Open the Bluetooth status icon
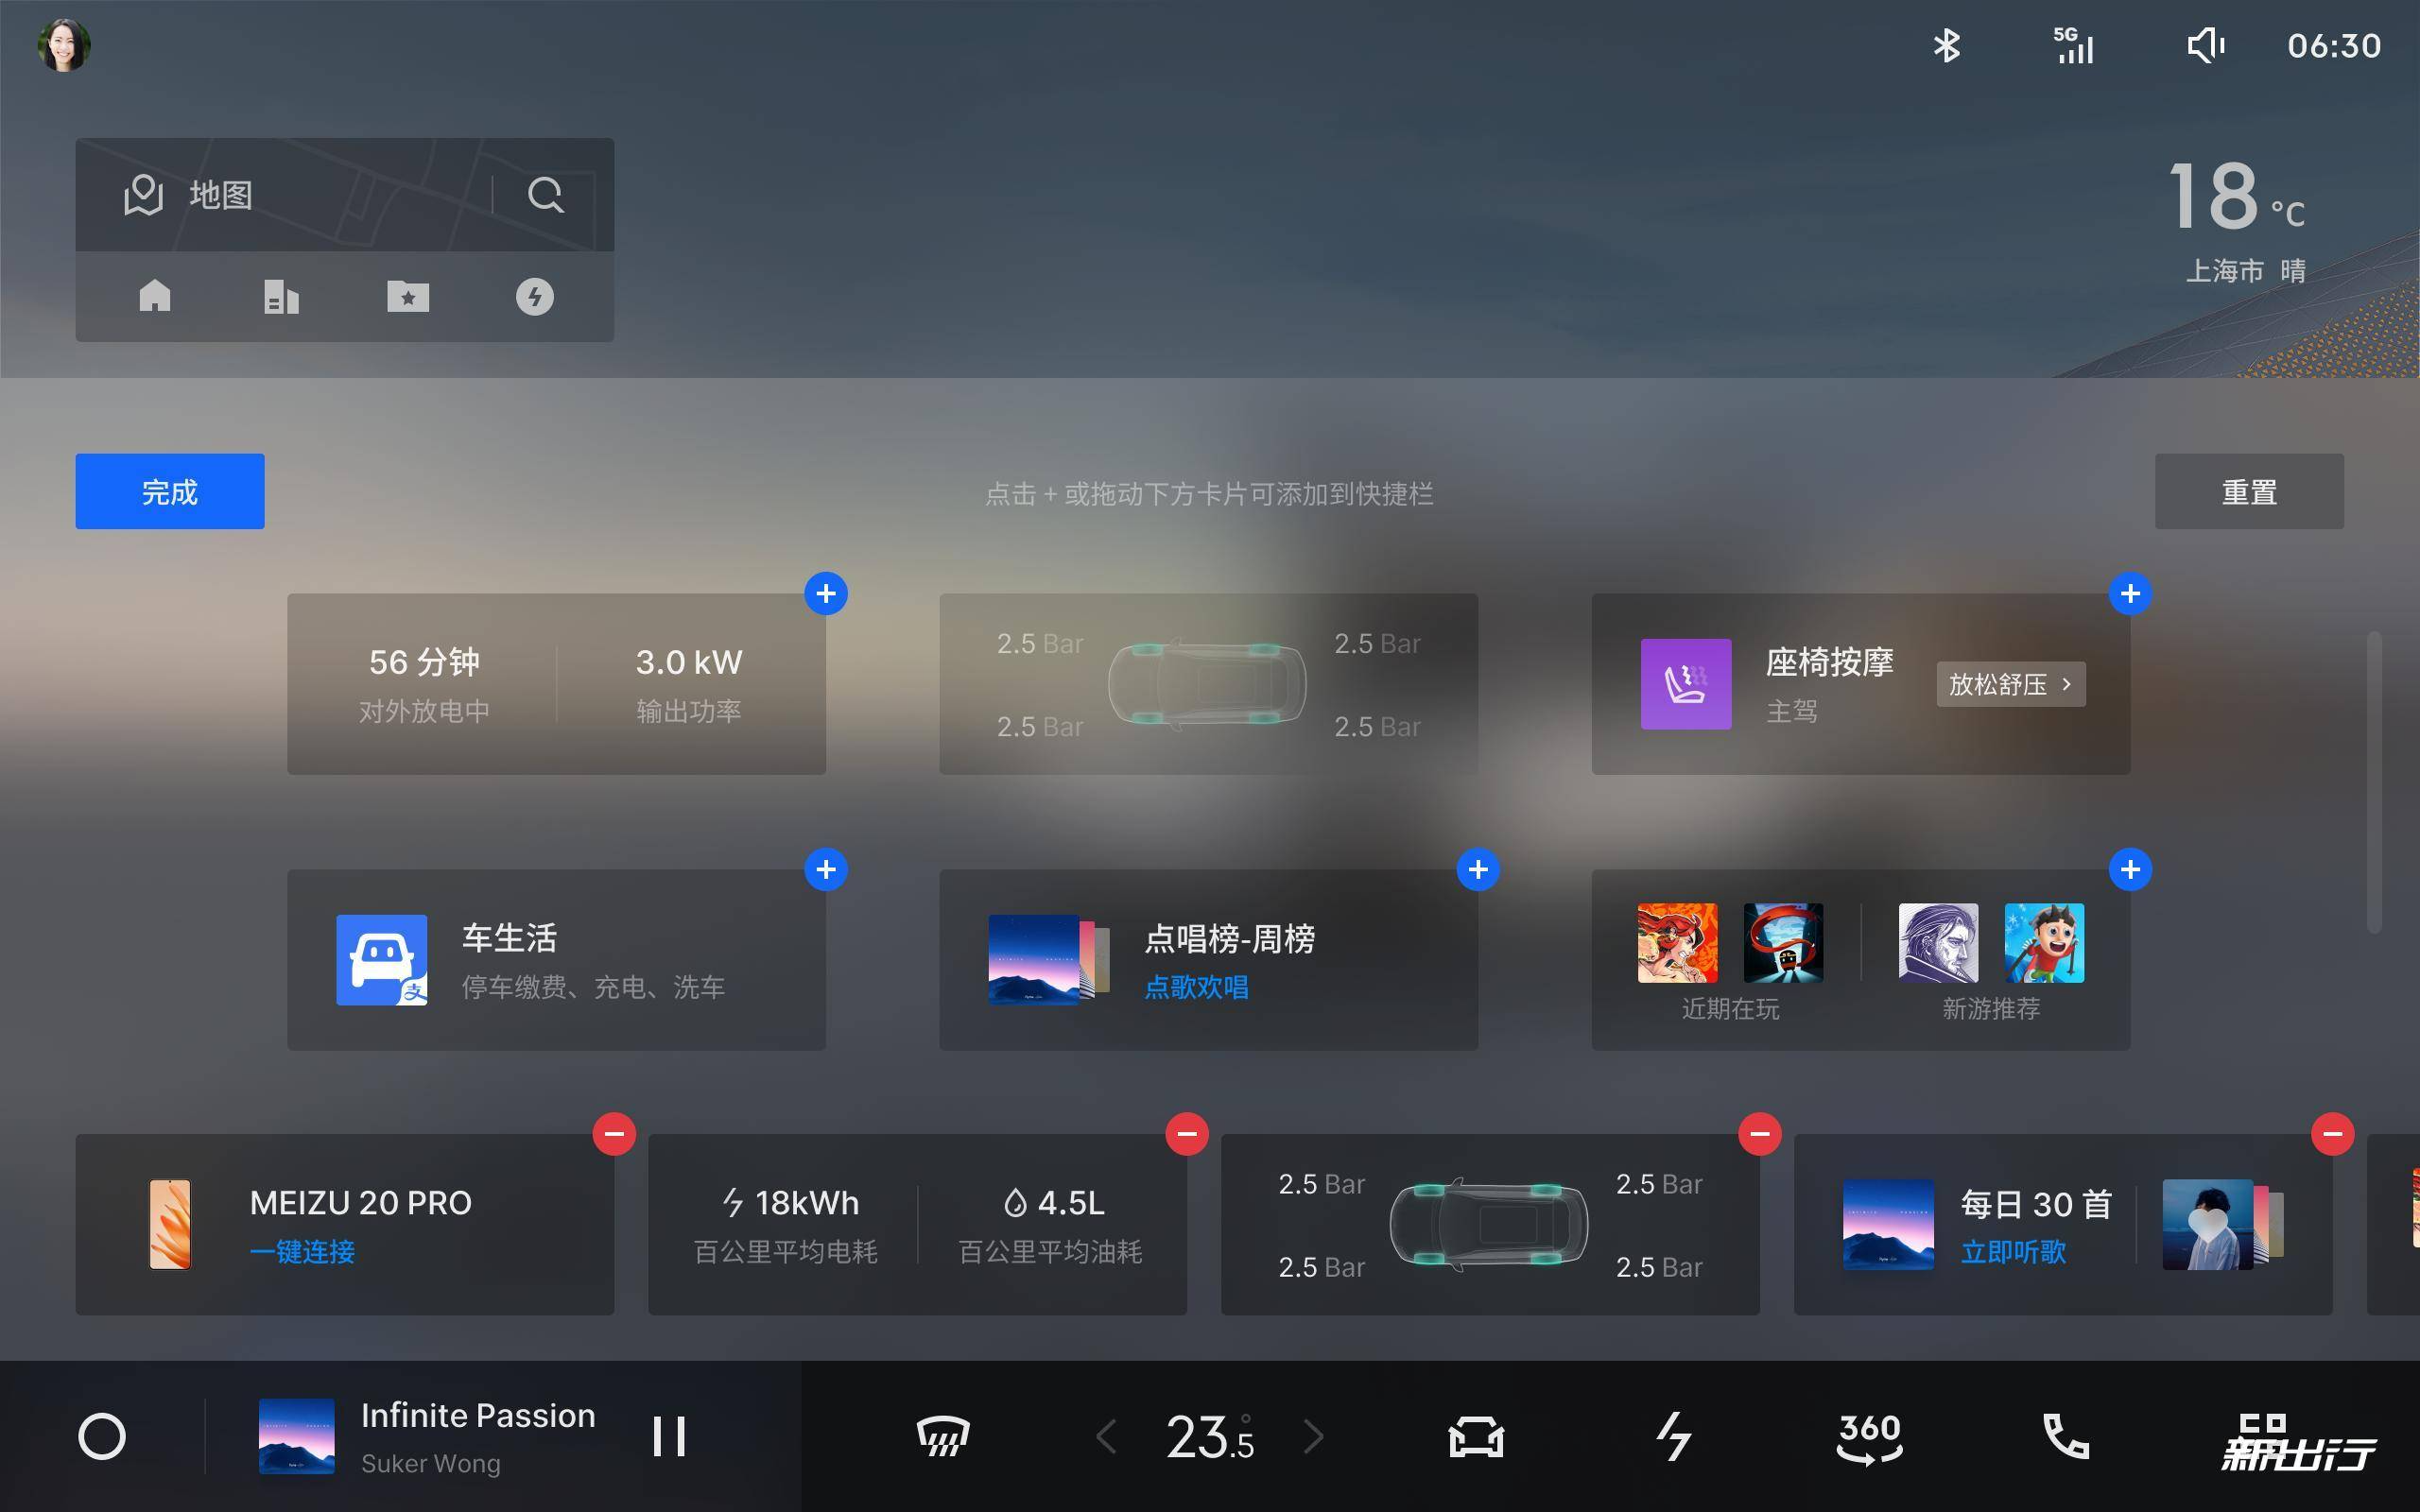The width and height of the screenshot is (2420, 1512). [x=1946, y=46]
